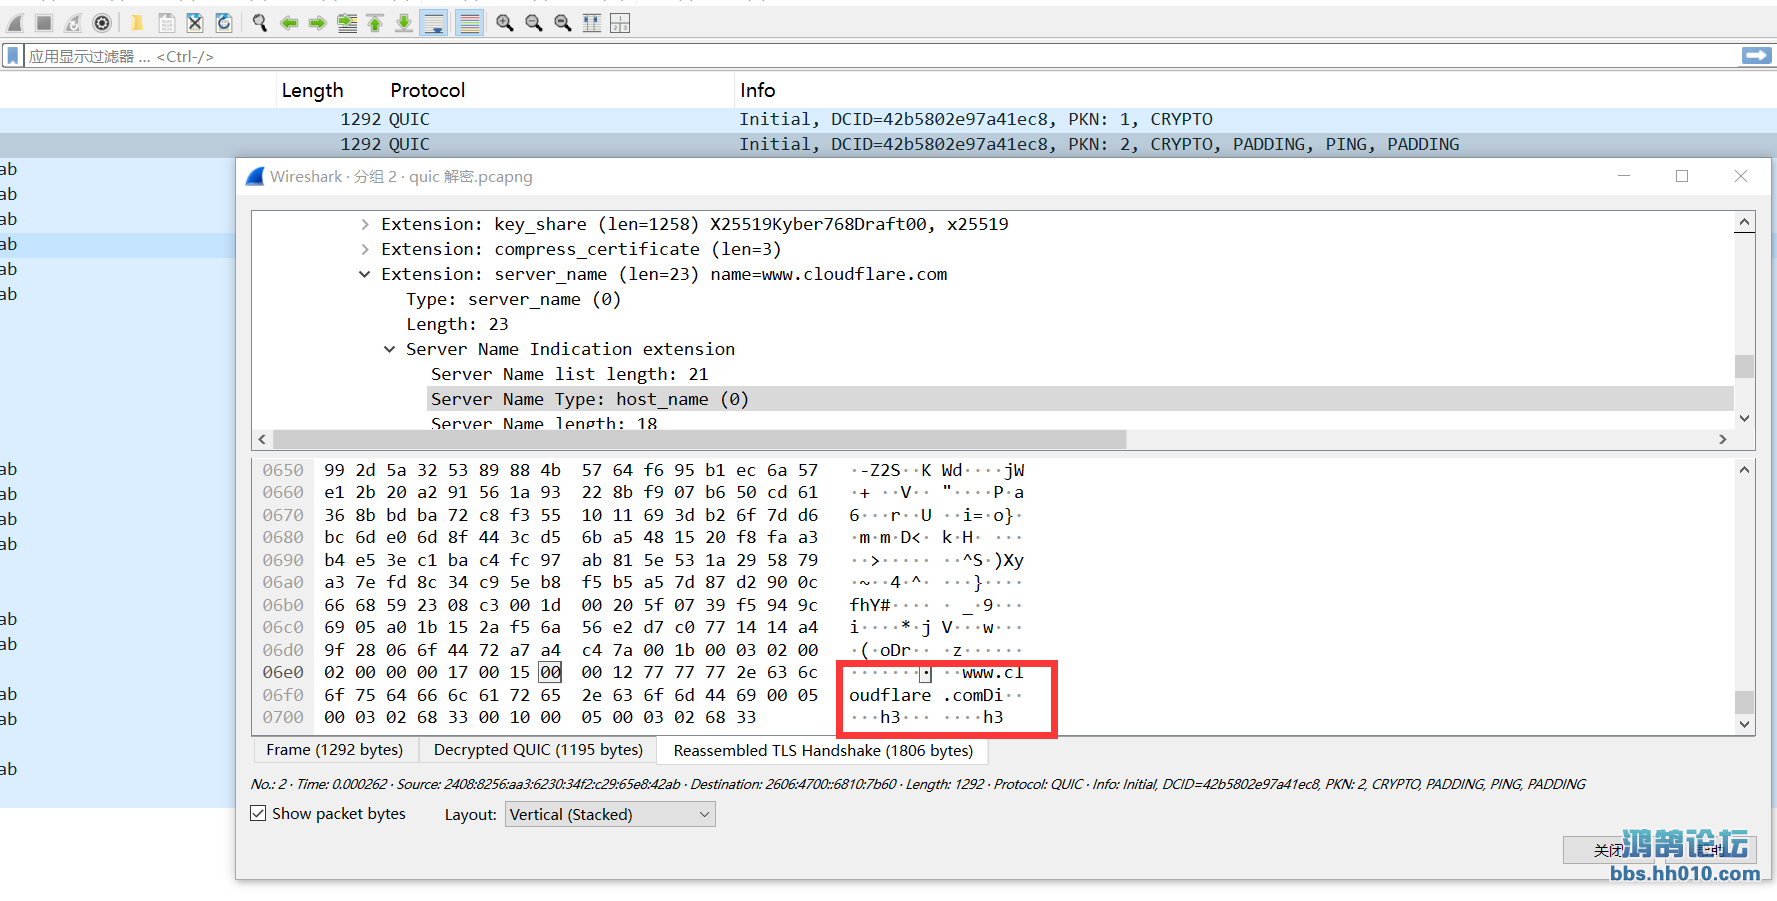Click details horizontal scrollbar right arrow
This screenshot has height=901, width=1777.
click(x=1723, y=439)
